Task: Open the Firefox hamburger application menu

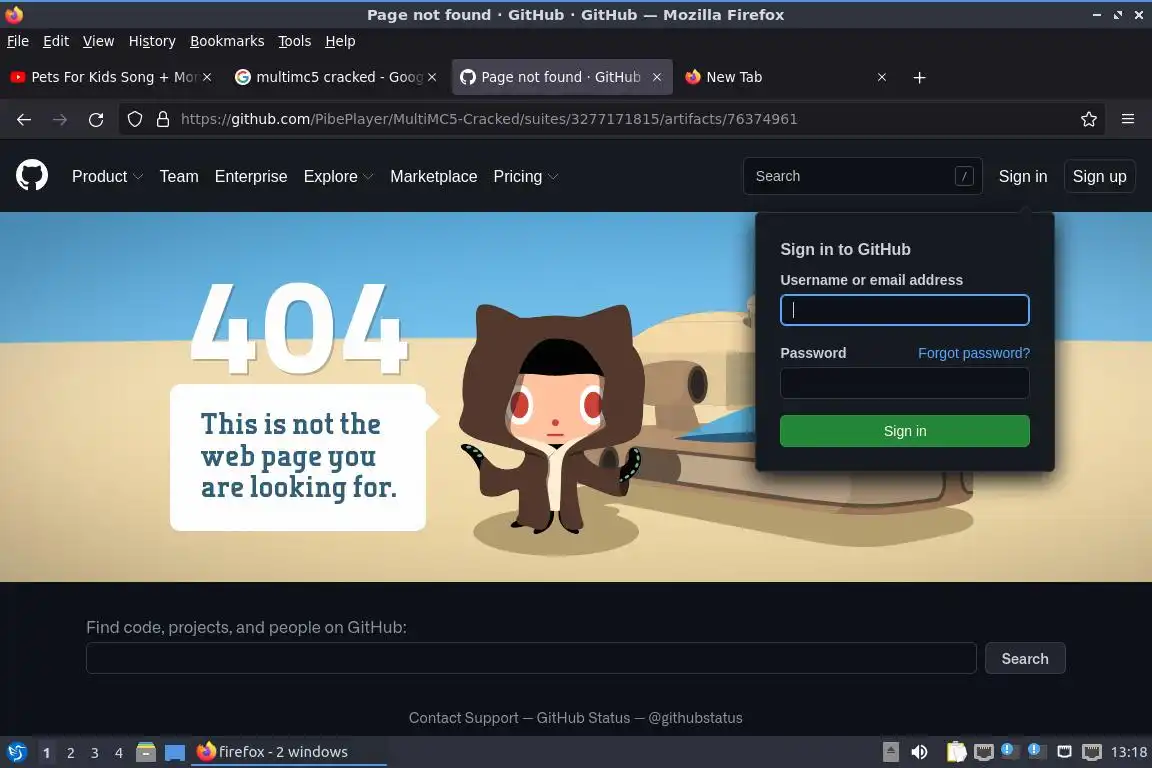Action: point(1128,119)
